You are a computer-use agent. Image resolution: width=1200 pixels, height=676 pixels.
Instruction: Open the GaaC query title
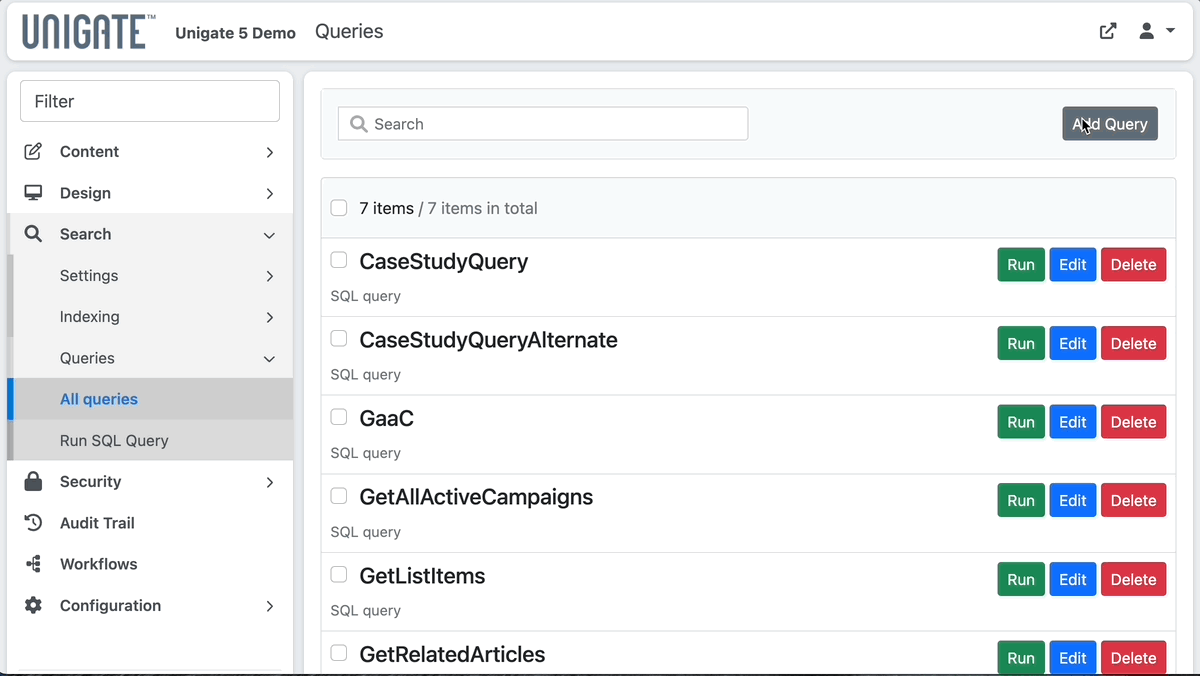tap(387, 418)
